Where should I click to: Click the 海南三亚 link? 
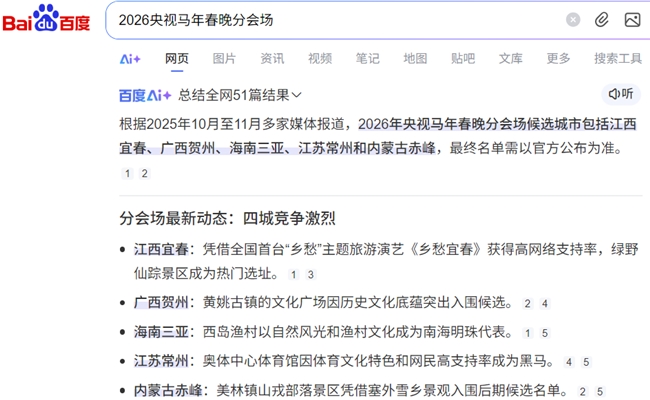click(161, 332)
